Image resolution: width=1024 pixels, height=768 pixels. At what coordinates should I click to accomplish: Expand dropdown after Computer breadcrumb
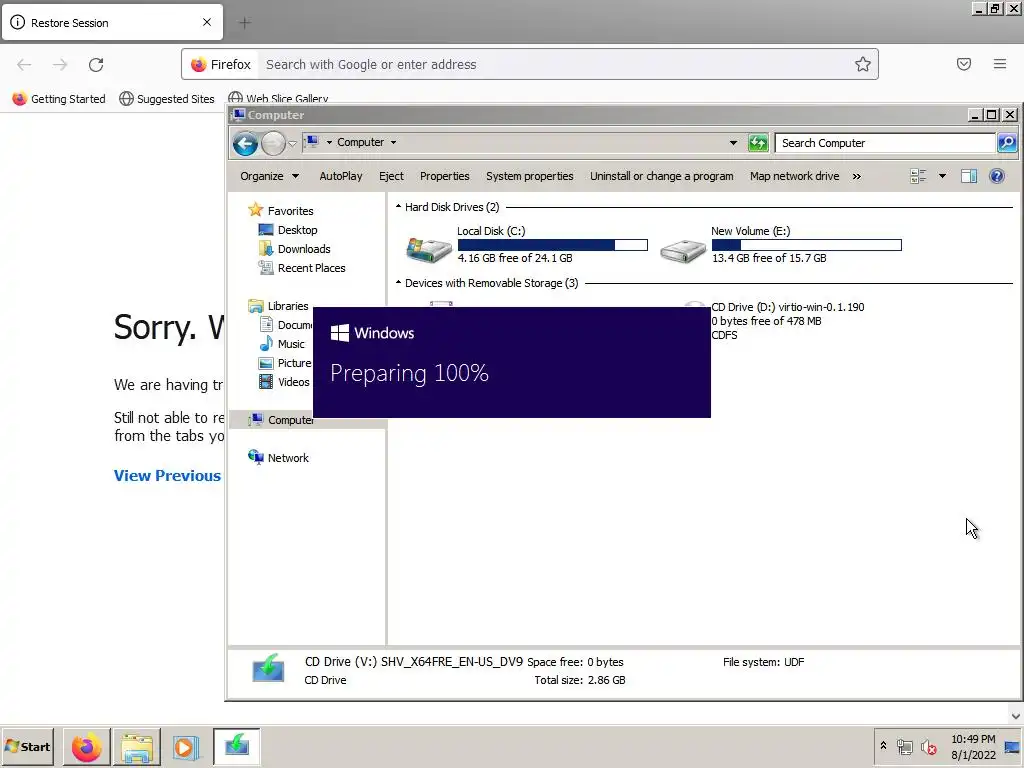click(393, 142)
